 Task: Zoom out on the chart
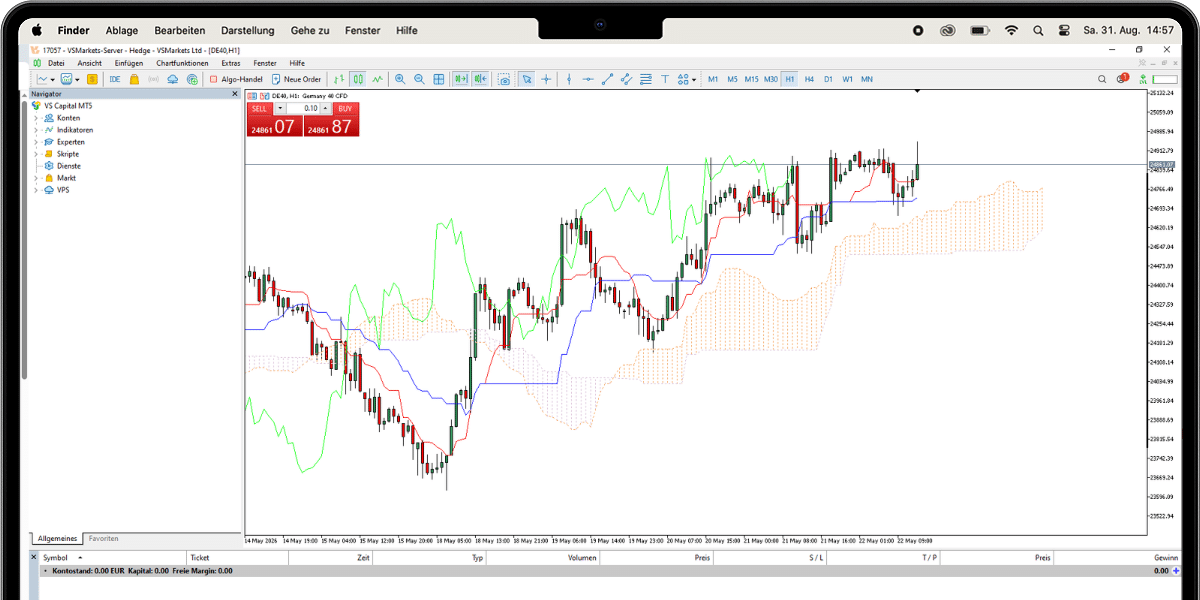(419, 79)
